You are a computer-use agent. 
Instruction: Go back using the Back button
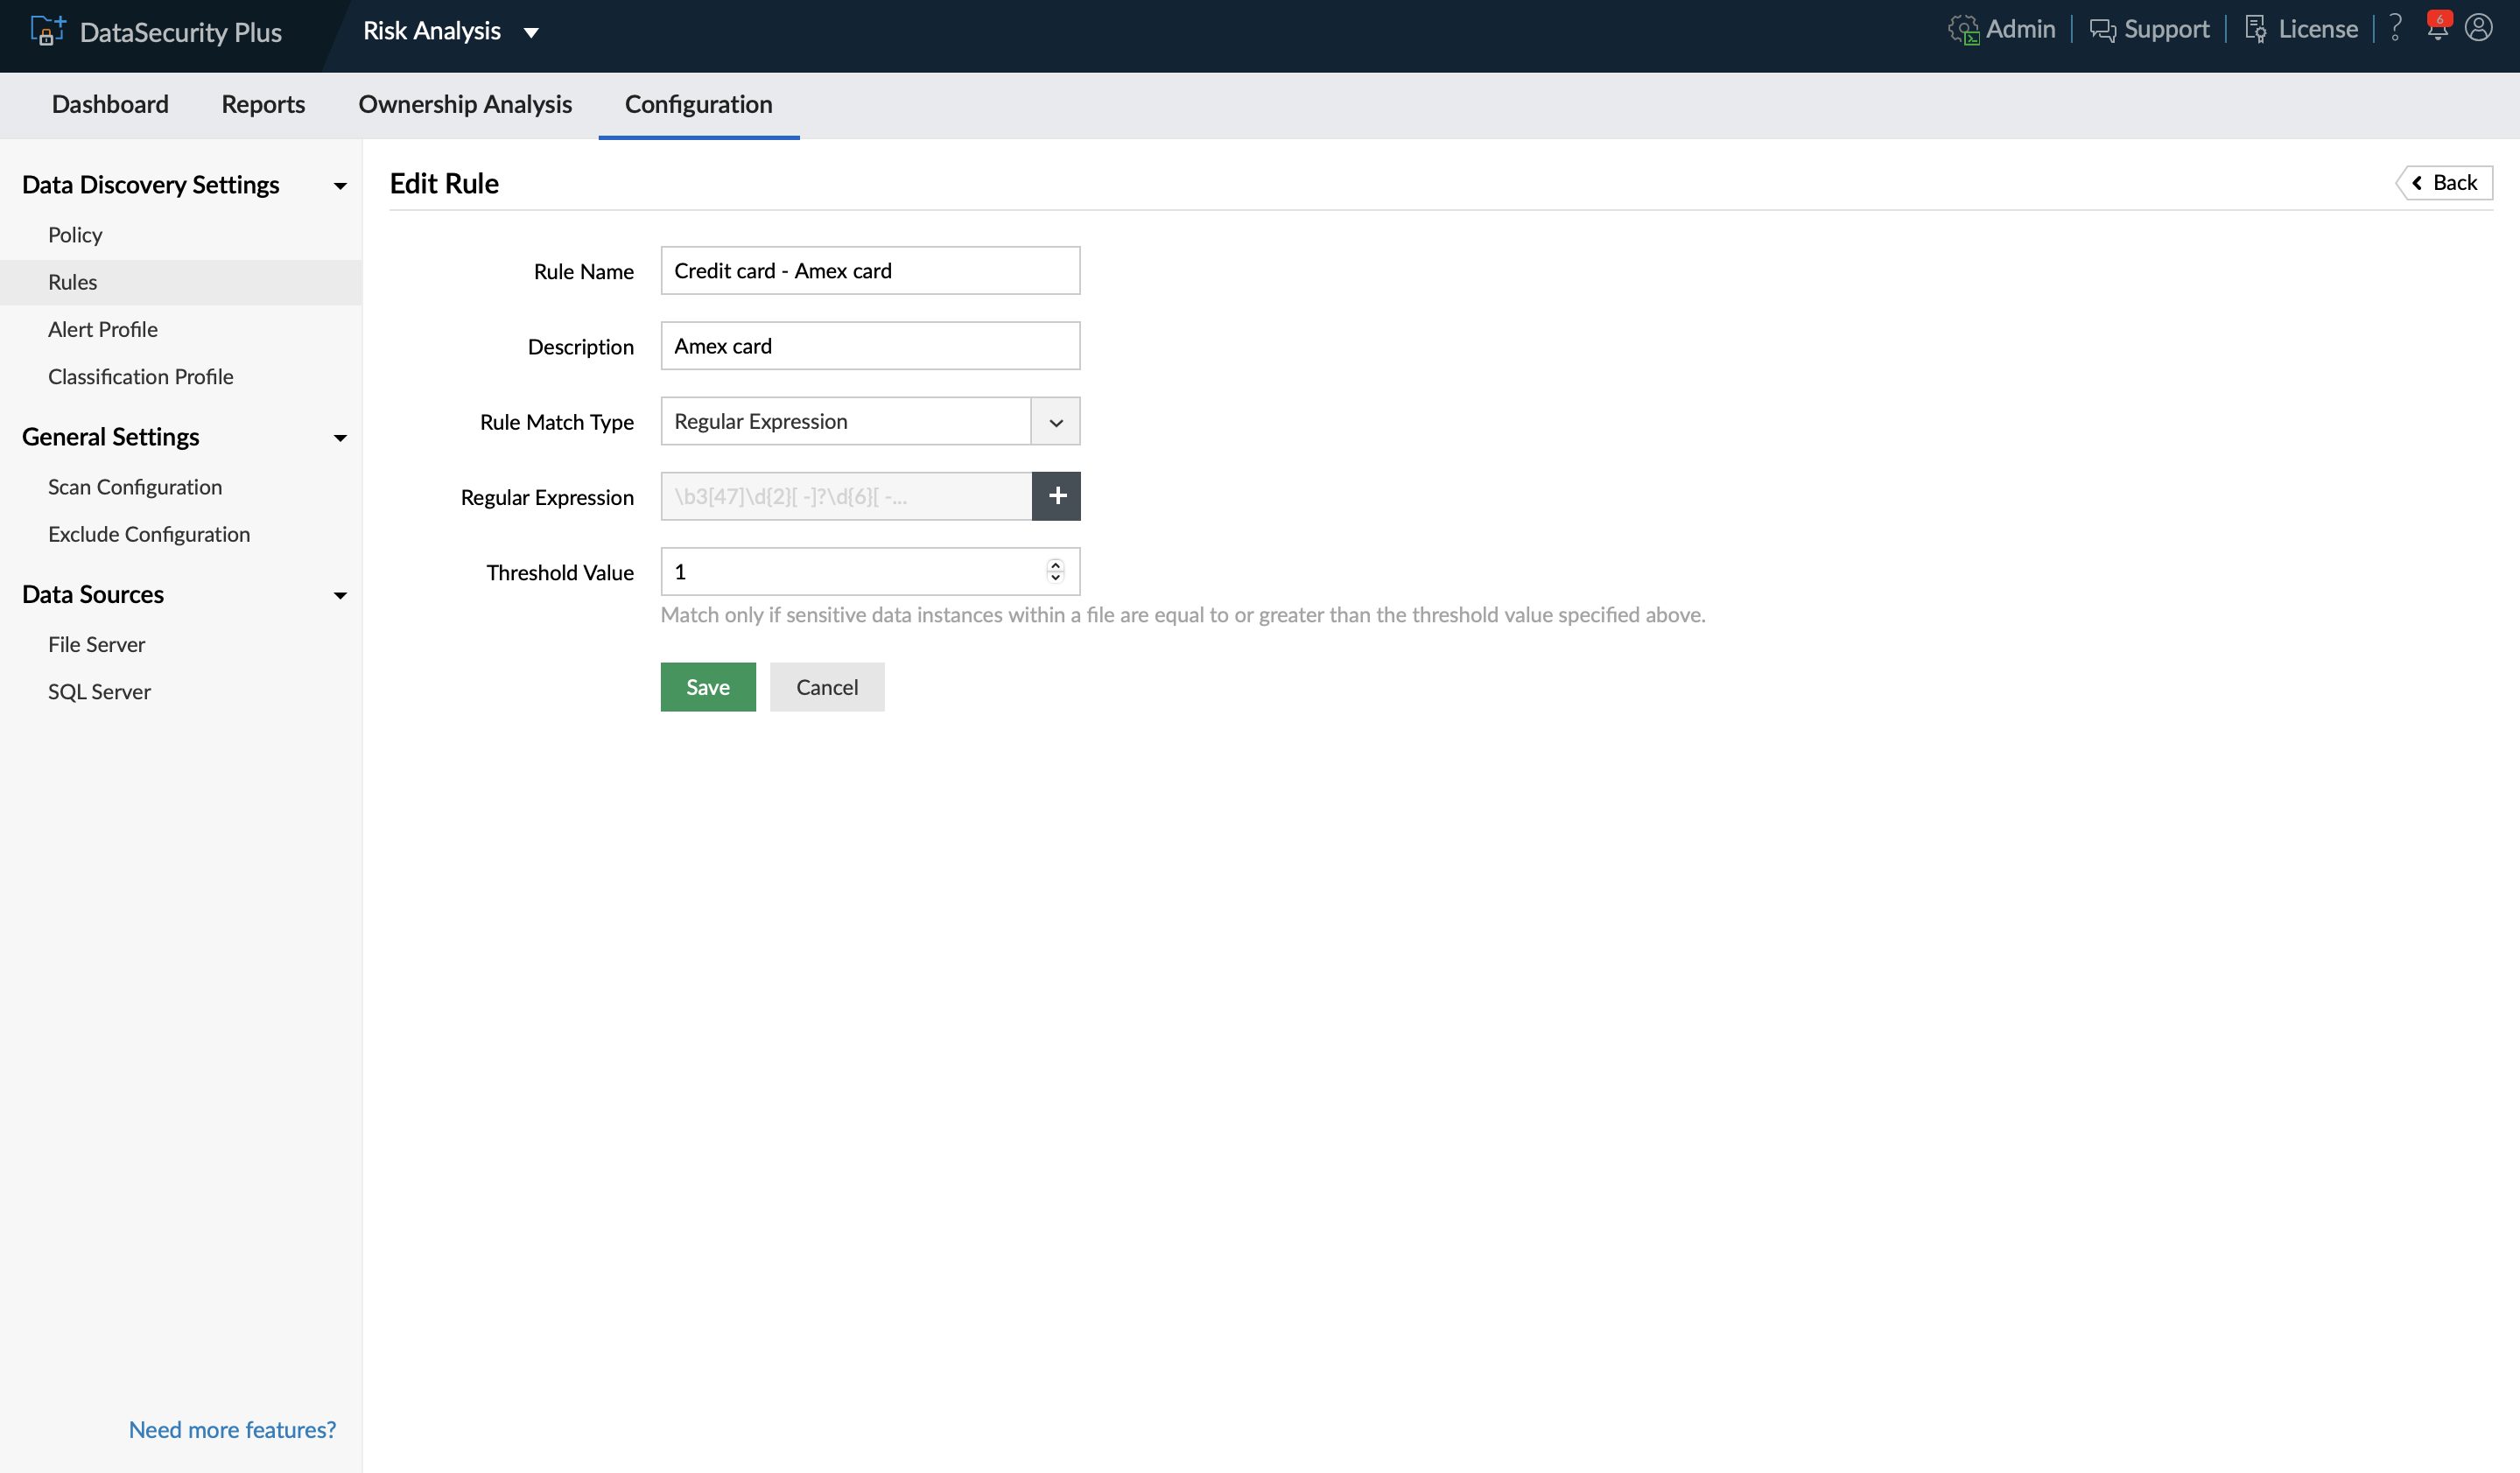coord(2444,182)
